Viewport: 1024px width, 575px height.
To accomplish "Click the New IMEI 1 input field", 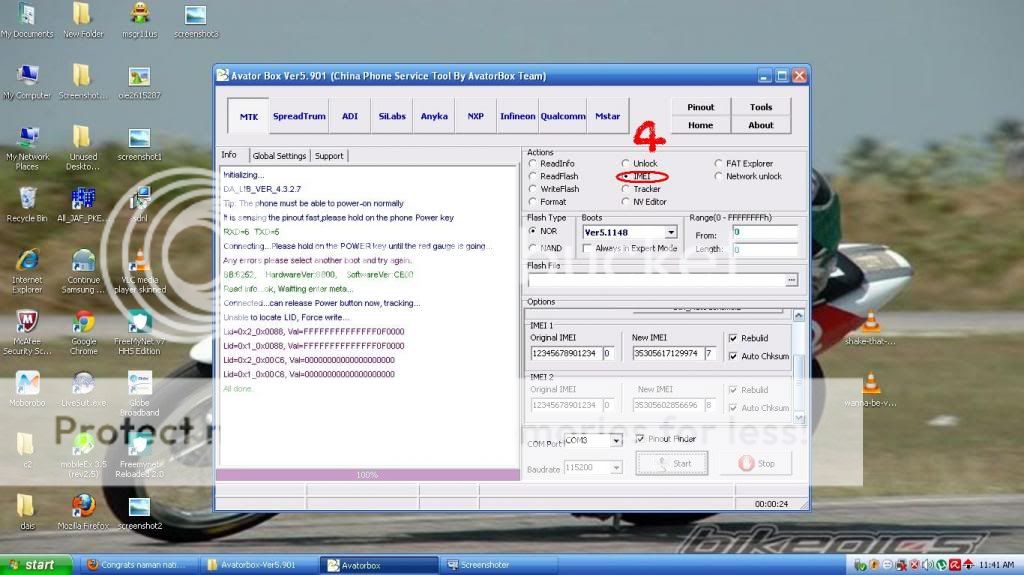I will pyautogui.click(x=667, y=353).
